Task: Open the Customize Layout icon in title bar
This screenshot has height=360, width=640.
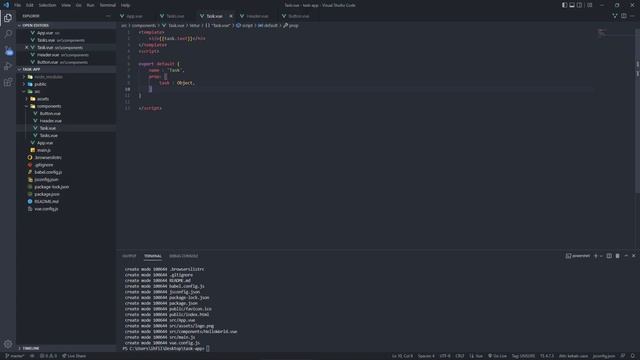Action: click(x=589, y=5)
